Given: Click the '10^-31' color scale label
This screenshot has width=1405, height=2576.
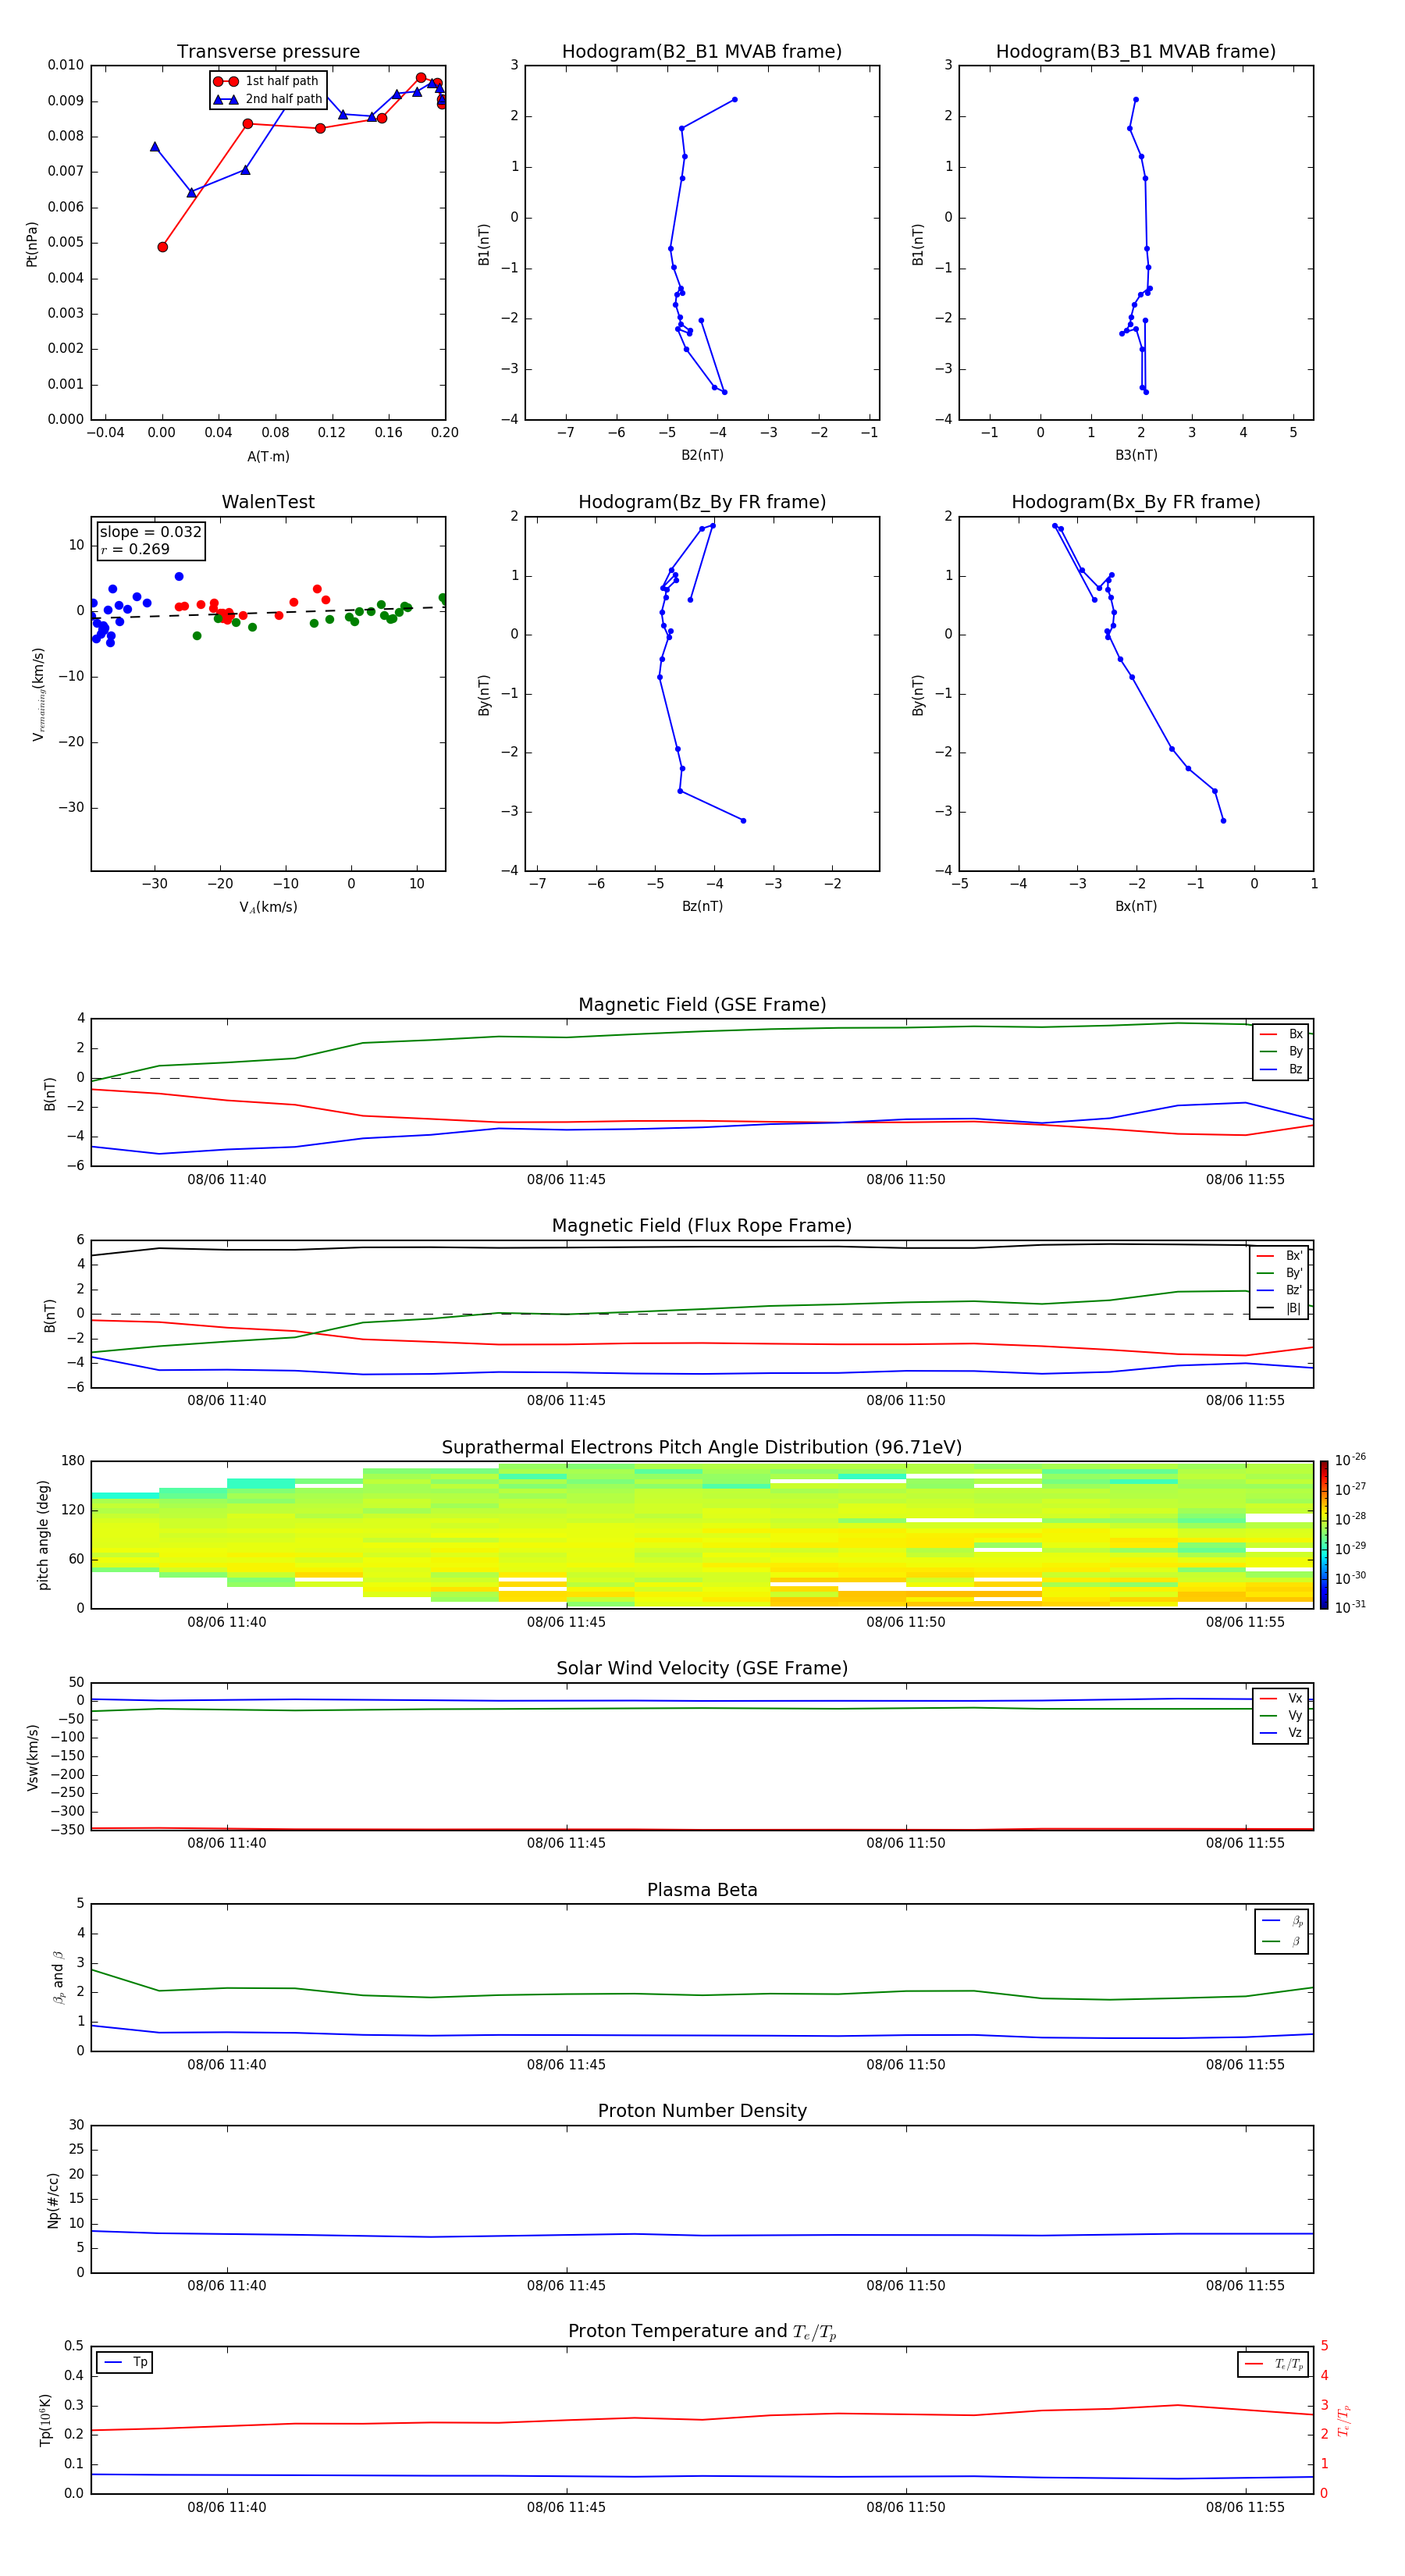Looking at the screenshot, I should [1350, 1607].
